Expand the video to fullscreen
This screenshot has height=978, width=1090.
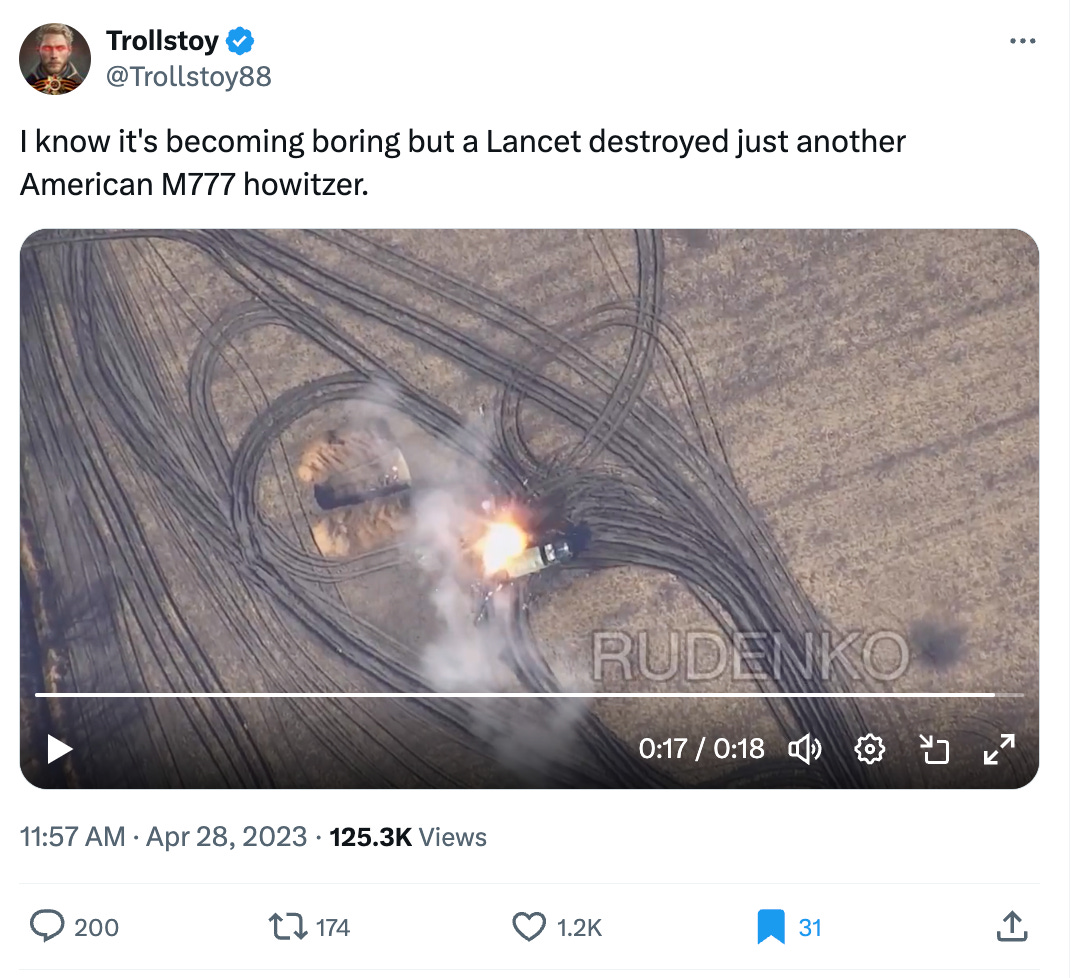(x=1000, y=749)
